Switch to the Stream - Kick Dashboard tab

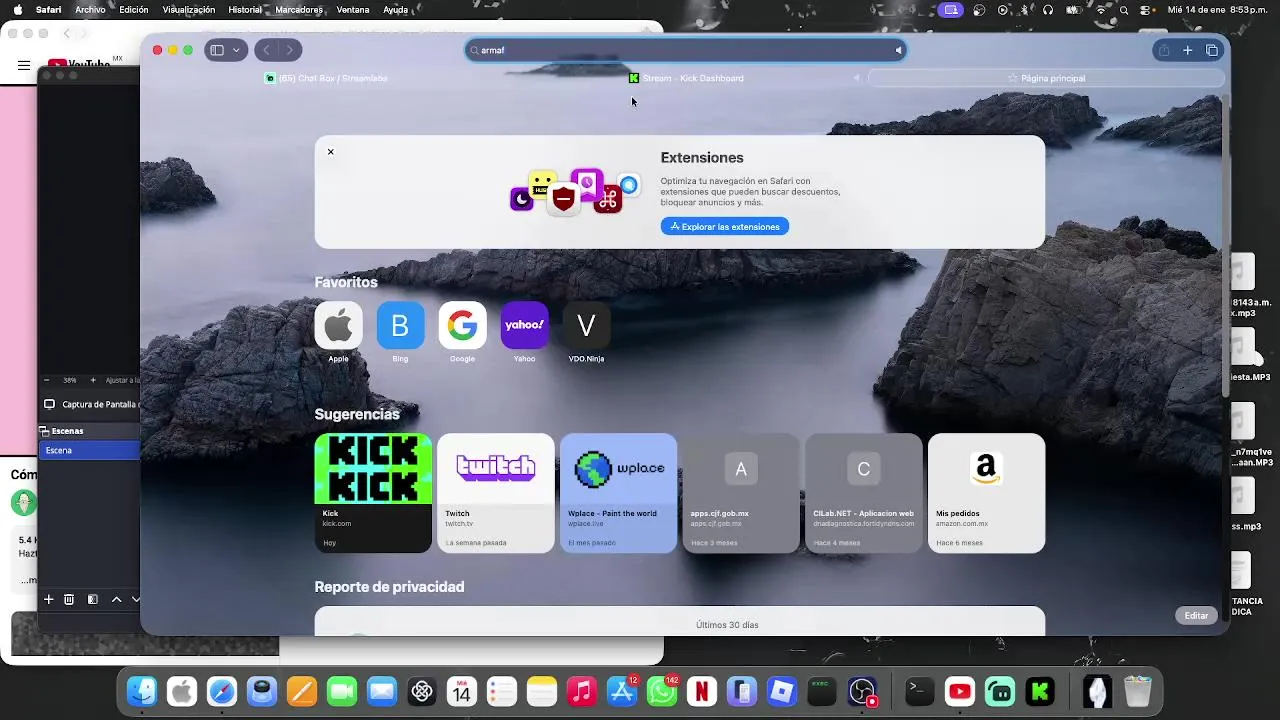[687, 78]
